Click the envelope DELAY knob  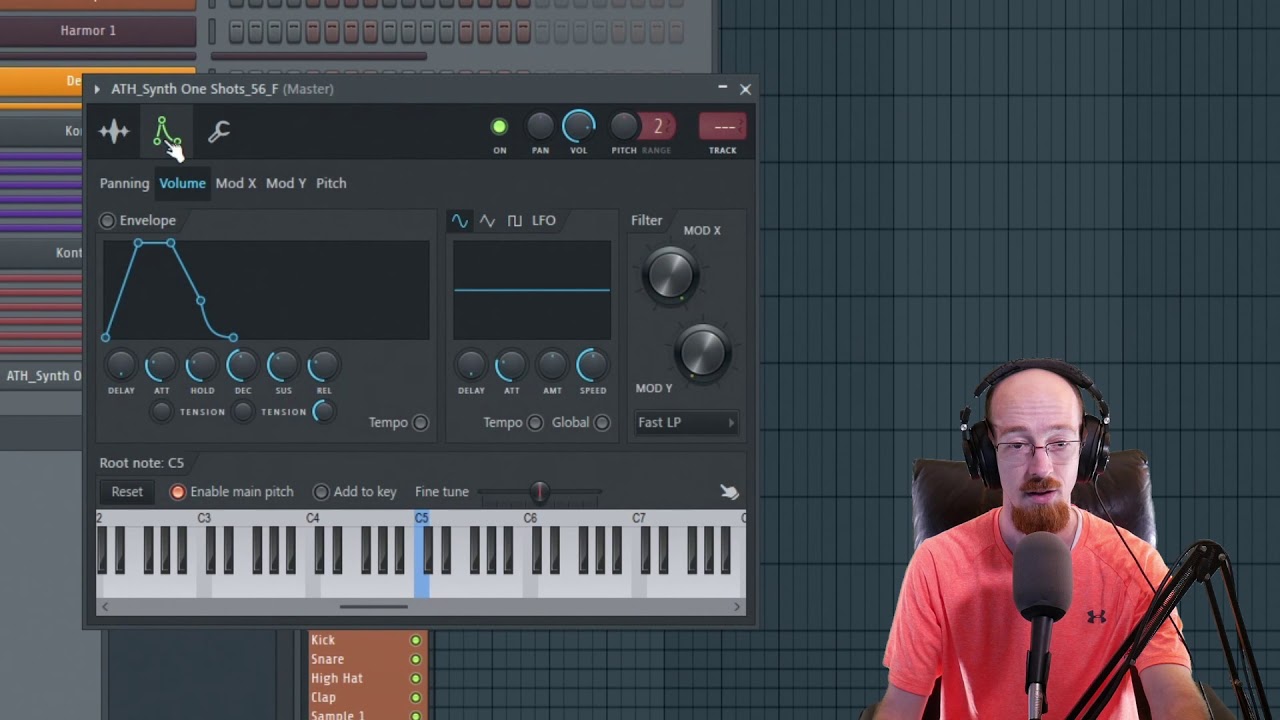(x=121, y=366)
